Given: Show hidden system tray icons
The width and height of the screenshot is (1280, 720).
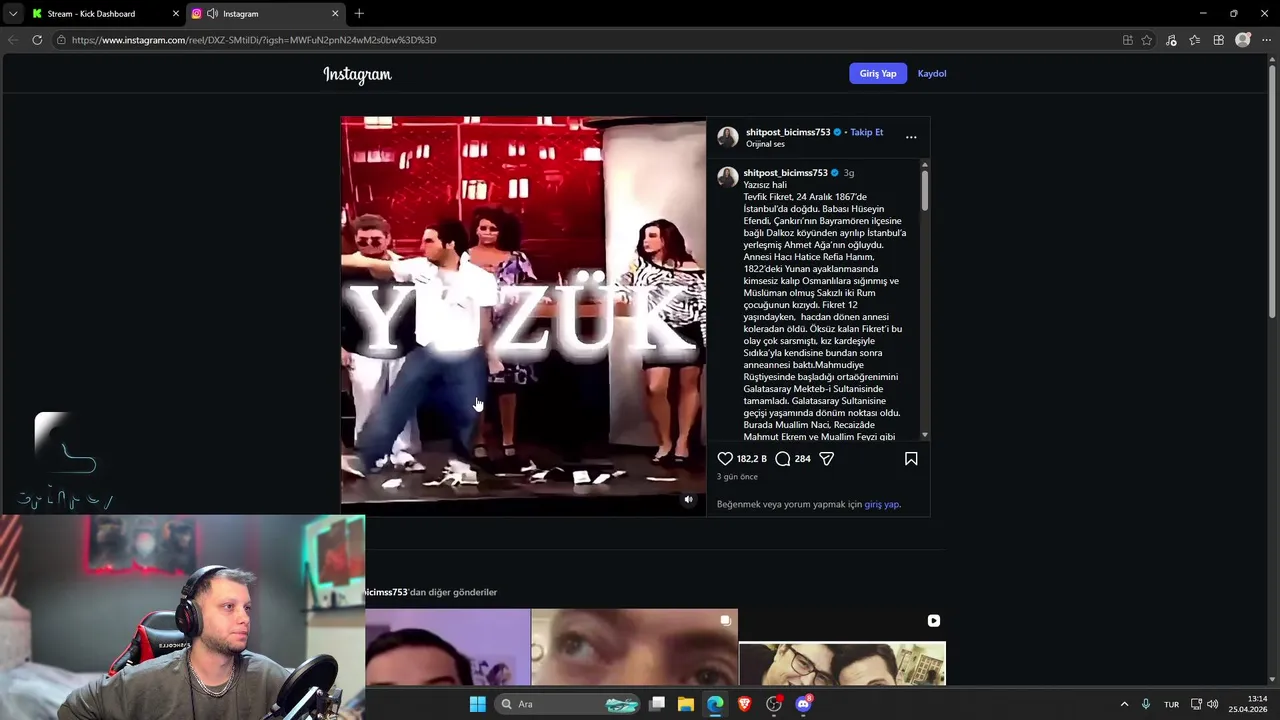Looking at the screenshot, I should (x=1124, y=704).
